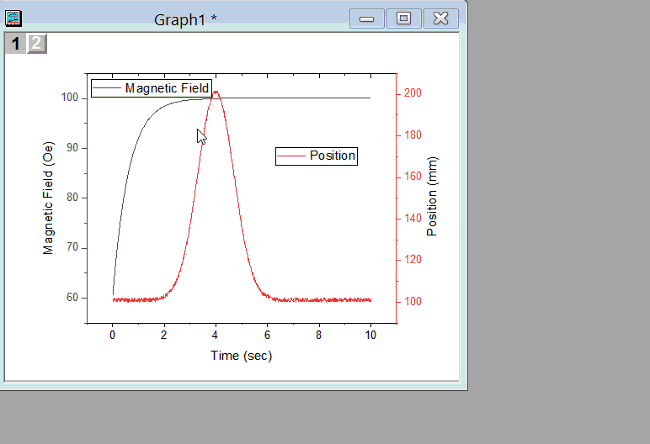
Task: Click the peak of the red Position curve
Action: 216,93
